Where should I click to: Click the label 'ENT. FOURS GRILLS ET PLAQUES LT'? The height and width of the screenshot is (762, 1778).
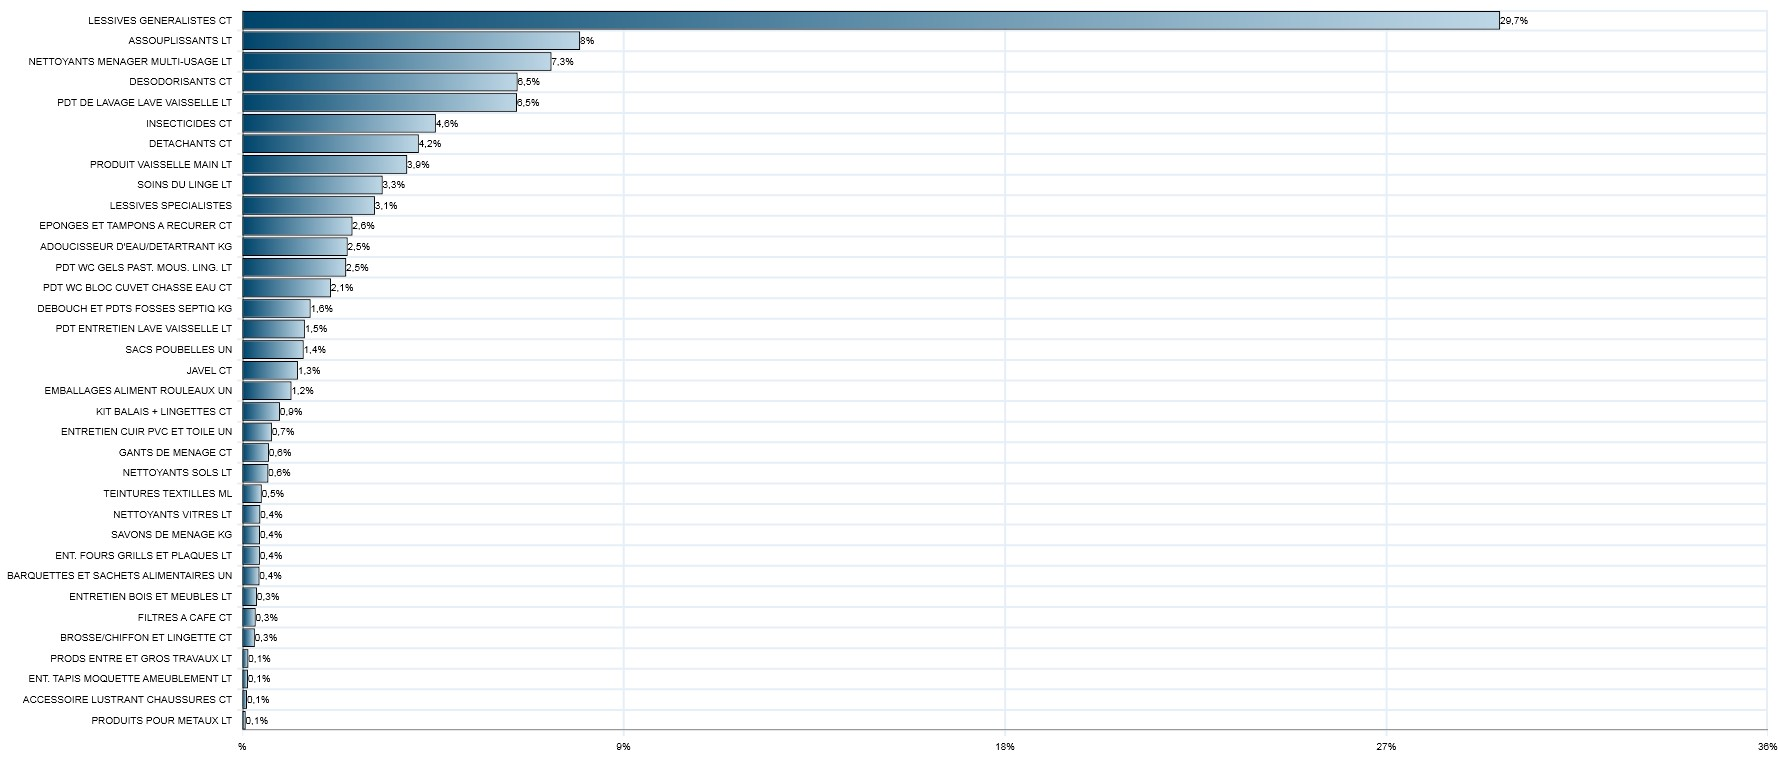(144, 555)
